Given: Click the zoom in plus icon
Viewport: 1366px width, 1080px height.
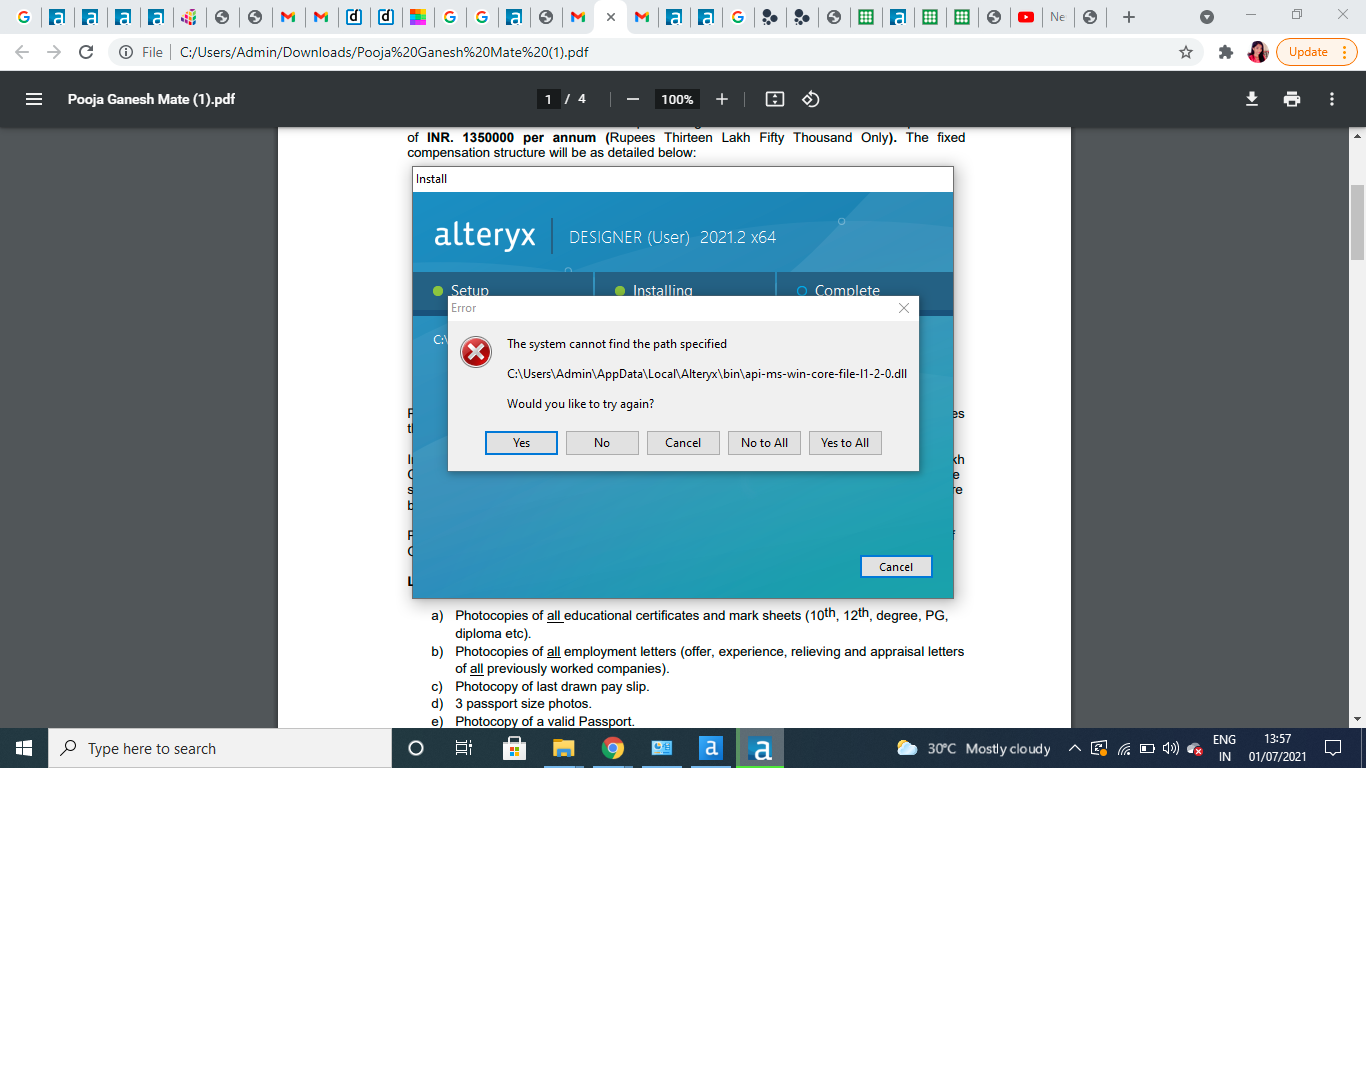Looking at the screenshot, I should tap(722, 99).
